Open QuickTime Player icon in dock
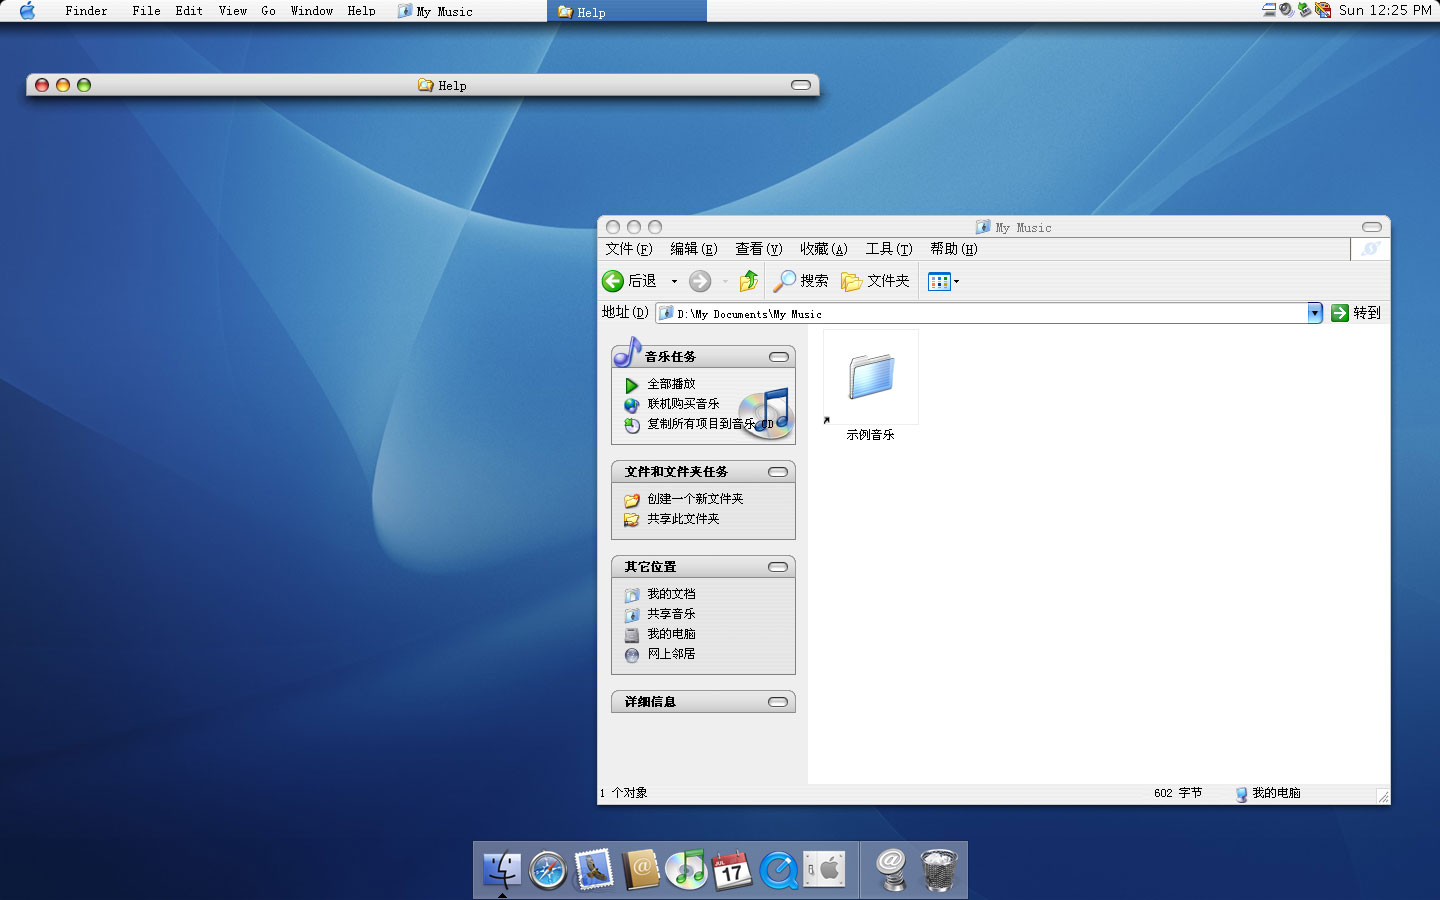Viewport: 1440px width, 900px height. tap(779, 870)
